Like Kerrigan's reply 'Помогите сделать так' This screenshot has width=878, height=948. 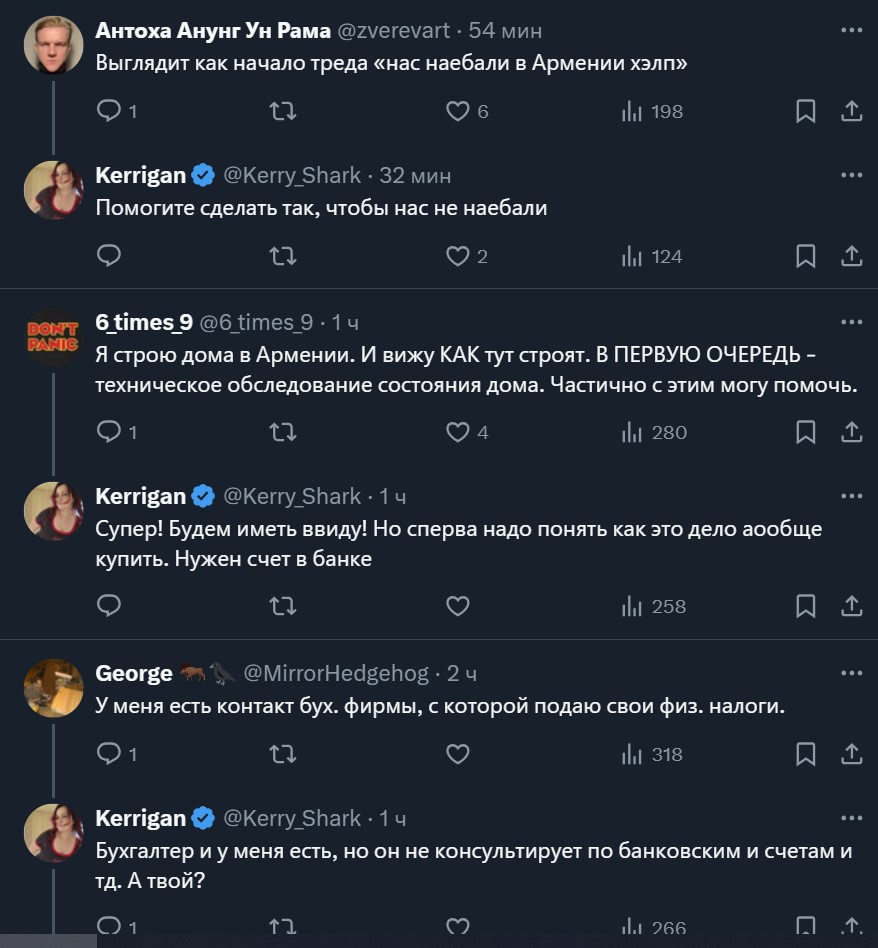(457, 257)
